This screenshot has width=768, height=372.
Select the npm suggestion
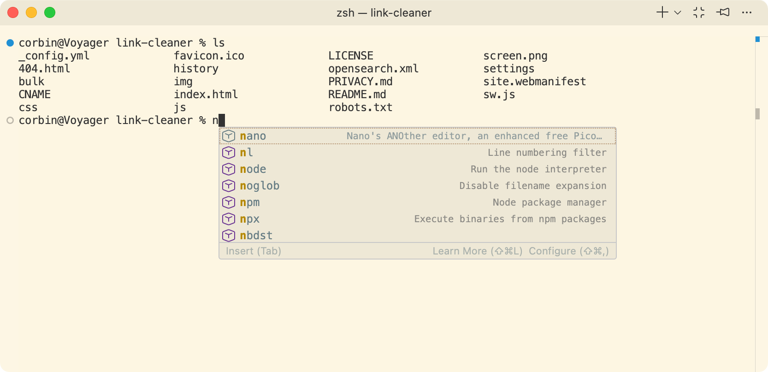[417, 203]
